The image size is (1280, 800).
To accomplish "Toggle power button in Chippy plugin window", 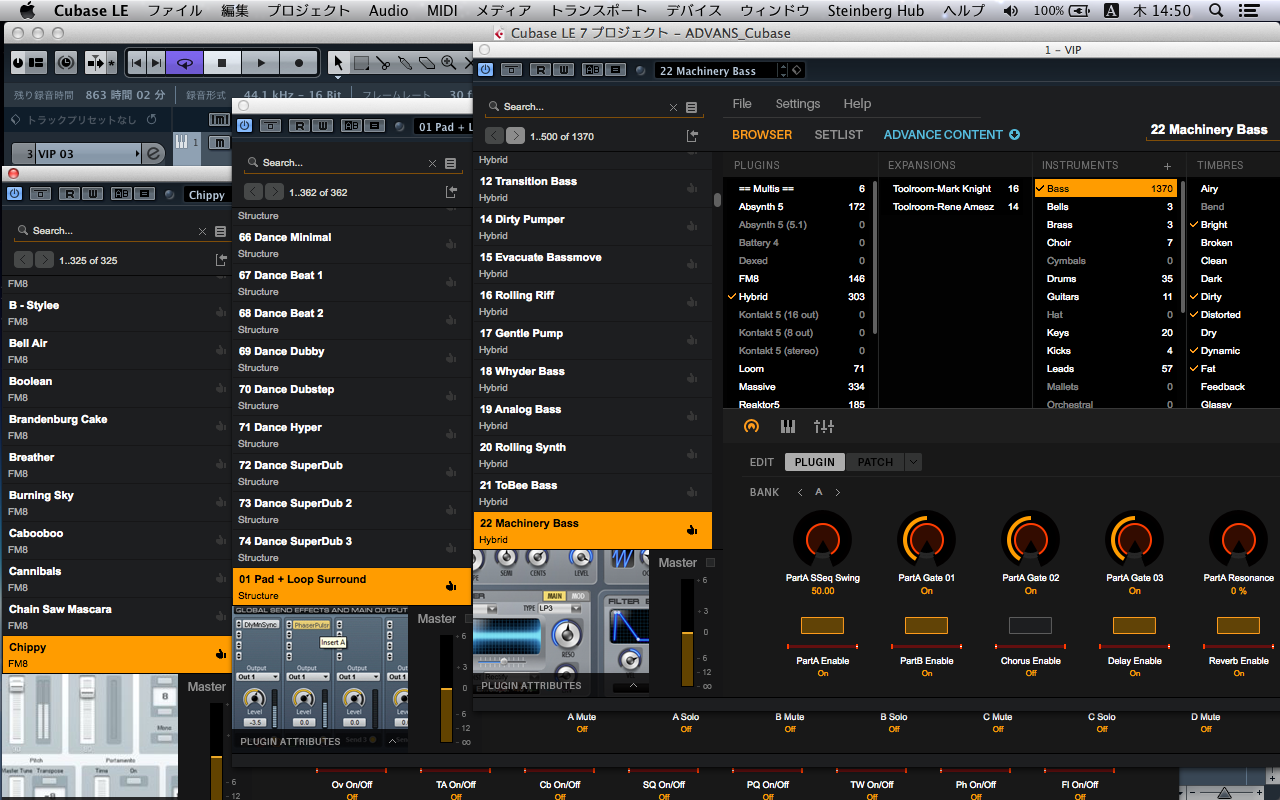I will pyautogui.click(x=13, y=194).
